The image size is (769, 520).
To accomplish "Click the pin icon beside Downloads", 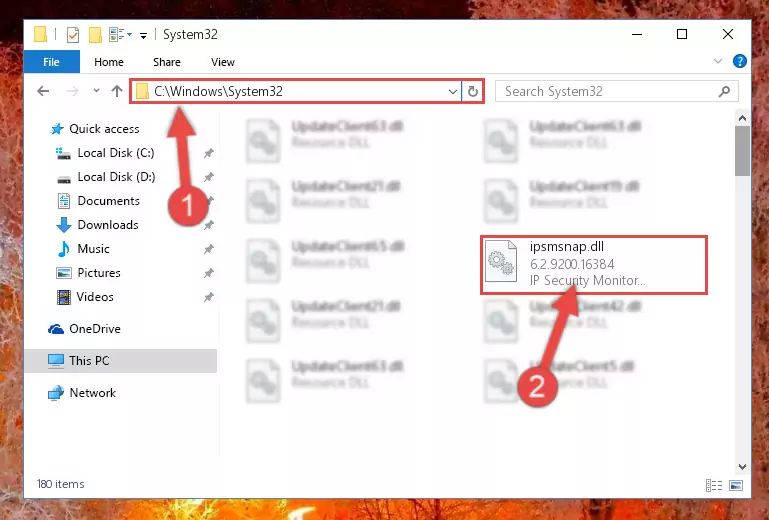I will tap(208, 225).
